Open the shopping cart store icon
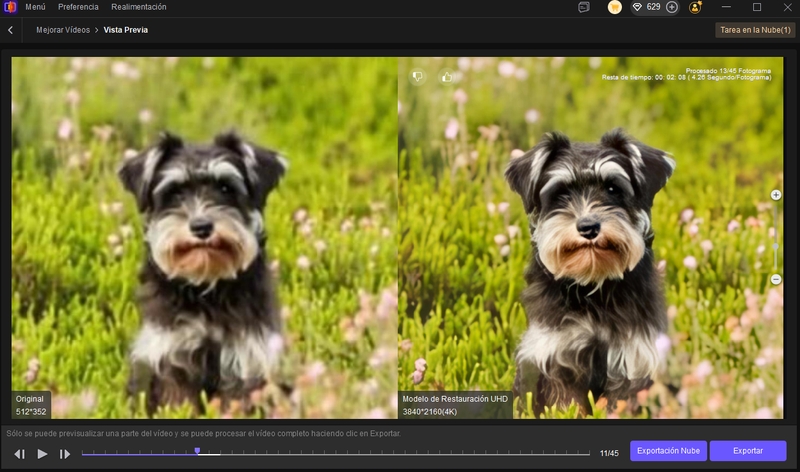800x472 pixels. click(x=615, y=7)
